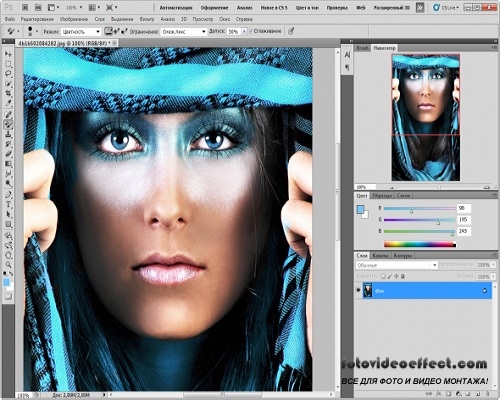Open the layer blend mode dropdown
The image size is (500, 400).
[396, 265]
